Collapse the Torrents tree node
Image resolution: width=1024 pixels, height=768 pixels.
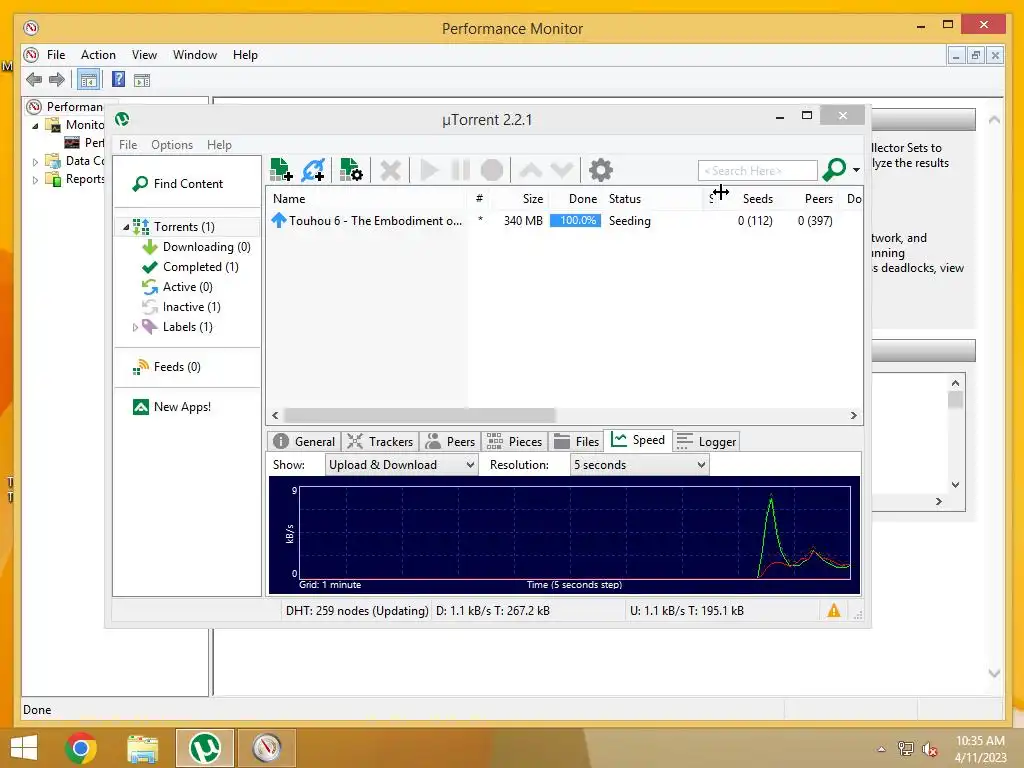(126, 227)
